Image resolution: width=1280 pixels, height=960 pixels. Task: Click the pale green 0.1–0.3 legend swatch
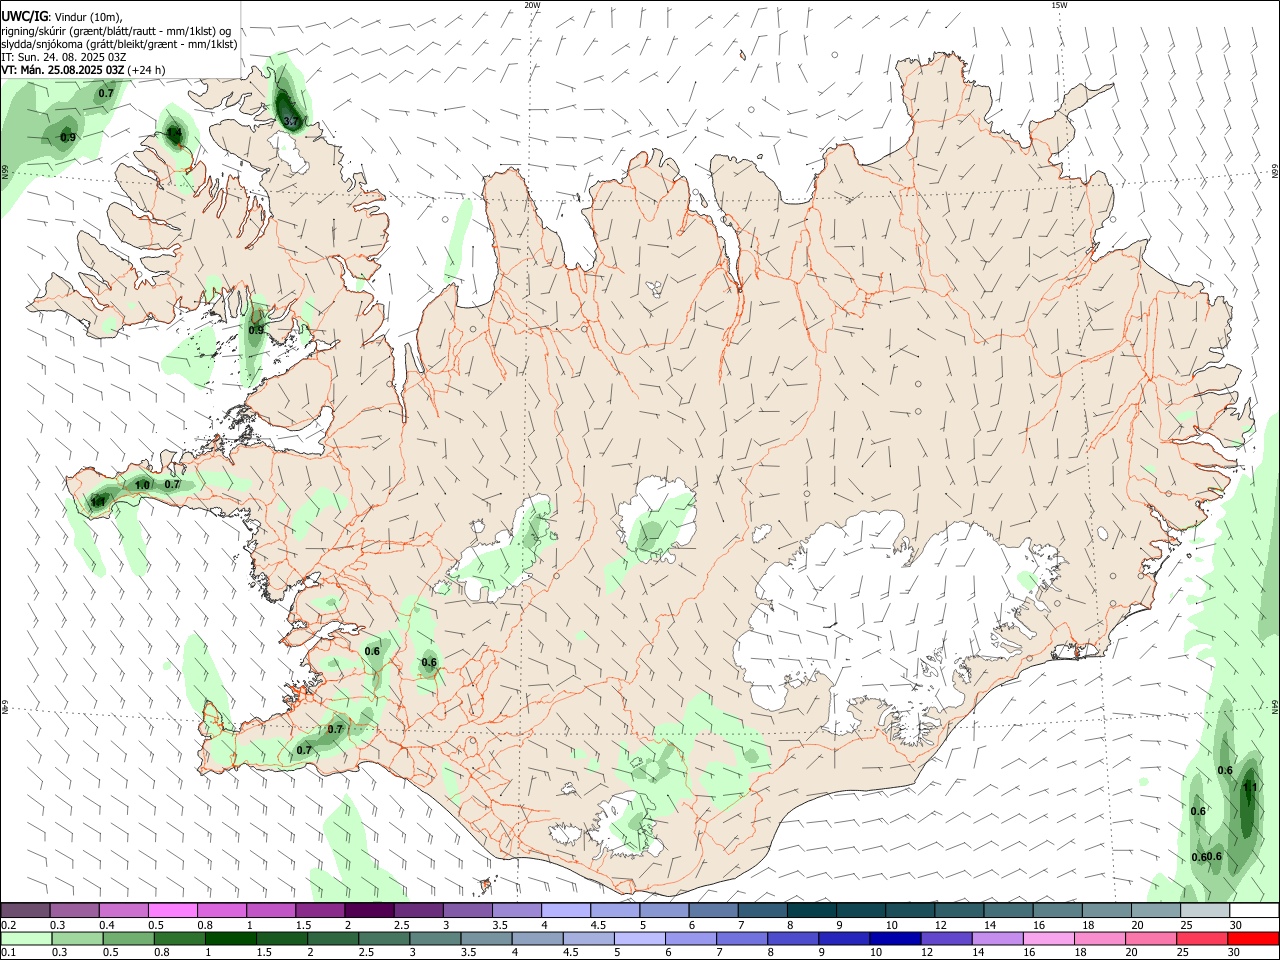[27, 939]
